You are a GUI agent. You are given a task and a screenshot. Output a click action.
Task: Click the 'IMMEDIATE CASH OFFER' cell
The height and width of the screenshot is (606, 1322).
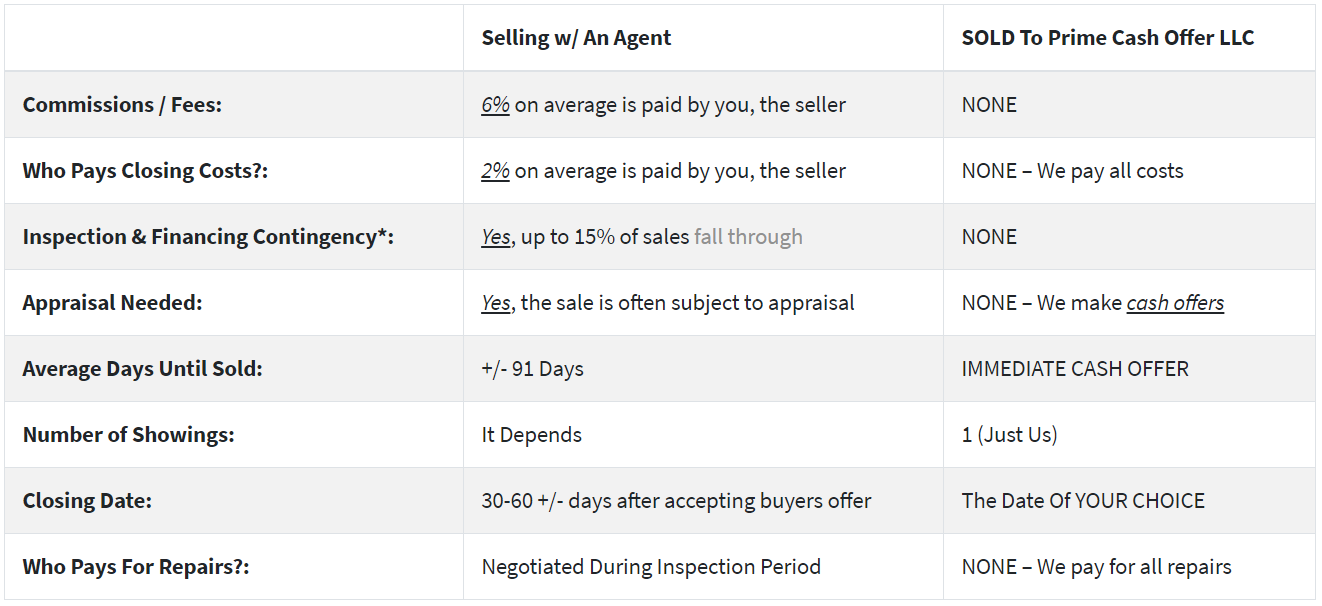pos(1075,369)
